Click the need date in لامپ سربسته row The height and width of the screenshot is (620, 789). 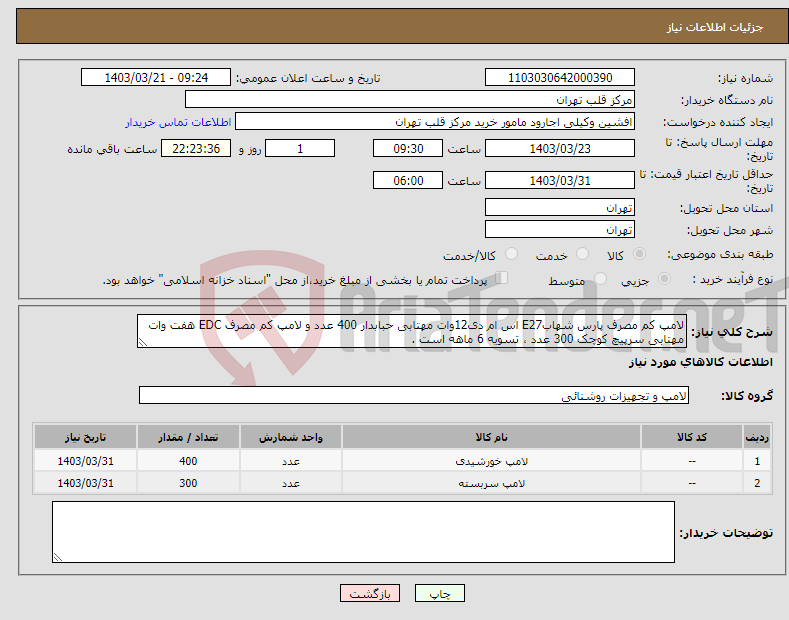pyautogui.click(x=86, y=483)
